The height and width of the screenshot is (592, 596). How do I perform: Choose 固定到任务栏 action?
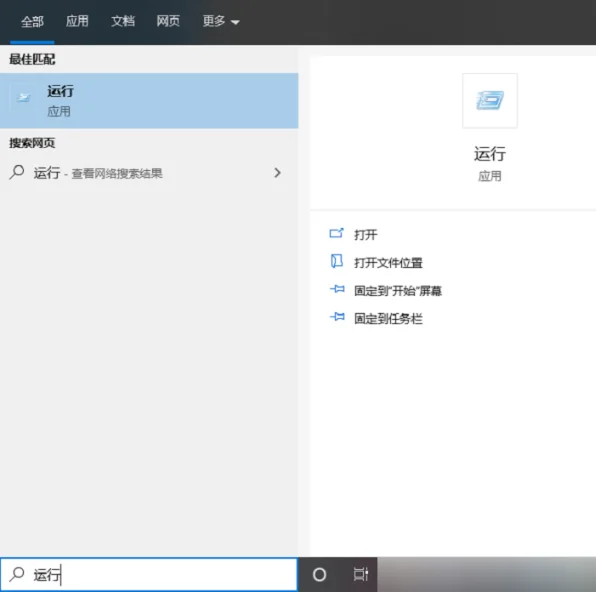tap(388, 319)
